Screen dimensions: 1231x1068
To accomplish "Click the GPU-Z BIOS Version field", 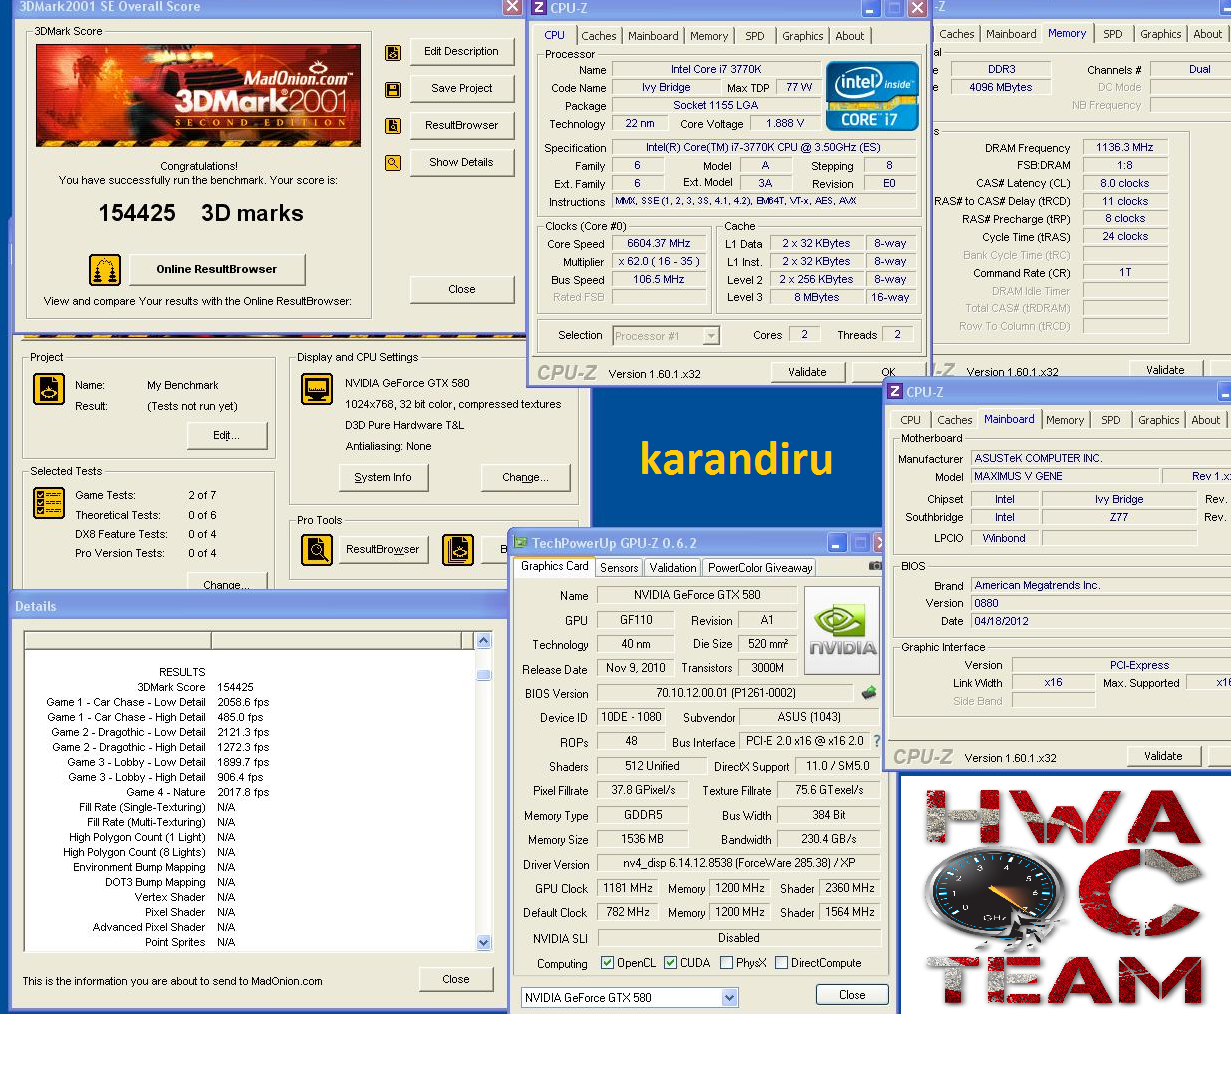I will [x=726, y=693].
